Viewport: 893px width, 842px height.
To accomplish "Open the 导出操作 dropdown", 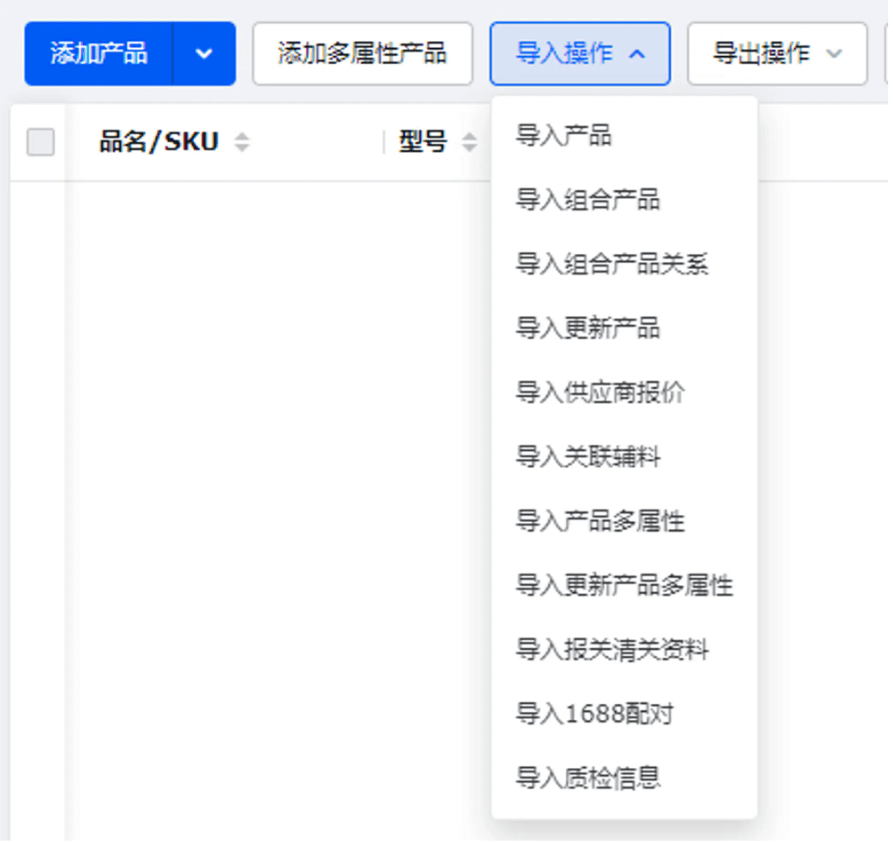I will [776, 54].
